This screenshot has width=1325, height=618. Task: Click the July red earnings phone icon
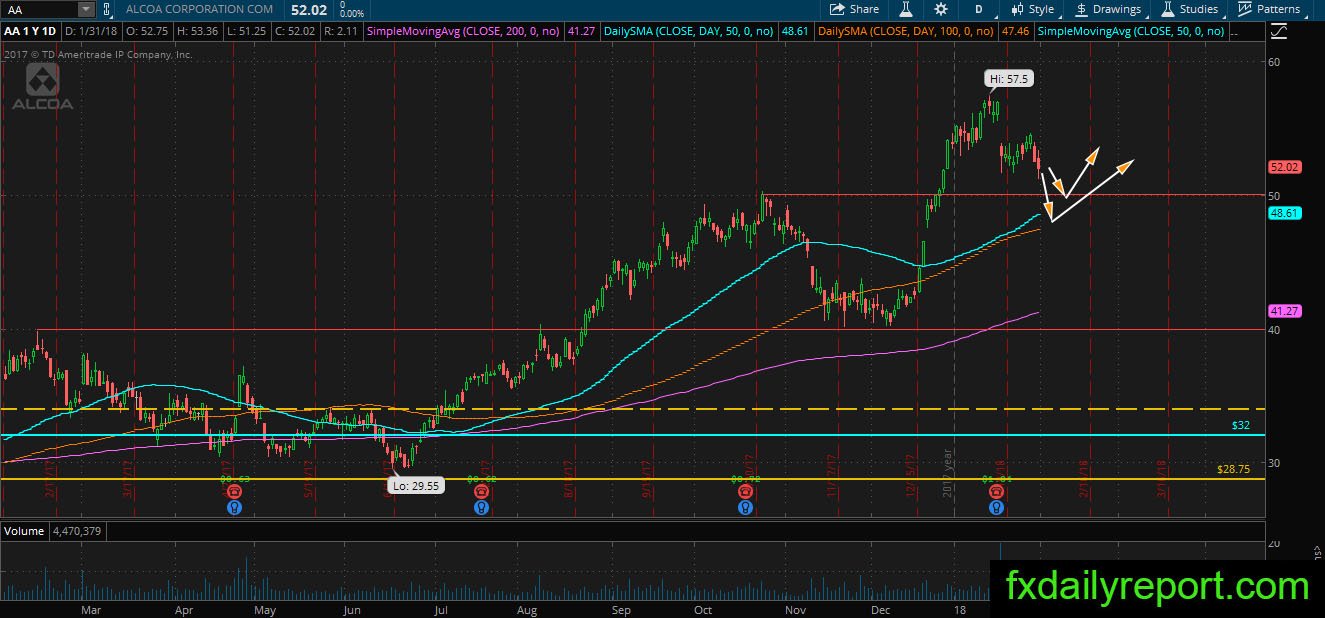coord(482,491)
